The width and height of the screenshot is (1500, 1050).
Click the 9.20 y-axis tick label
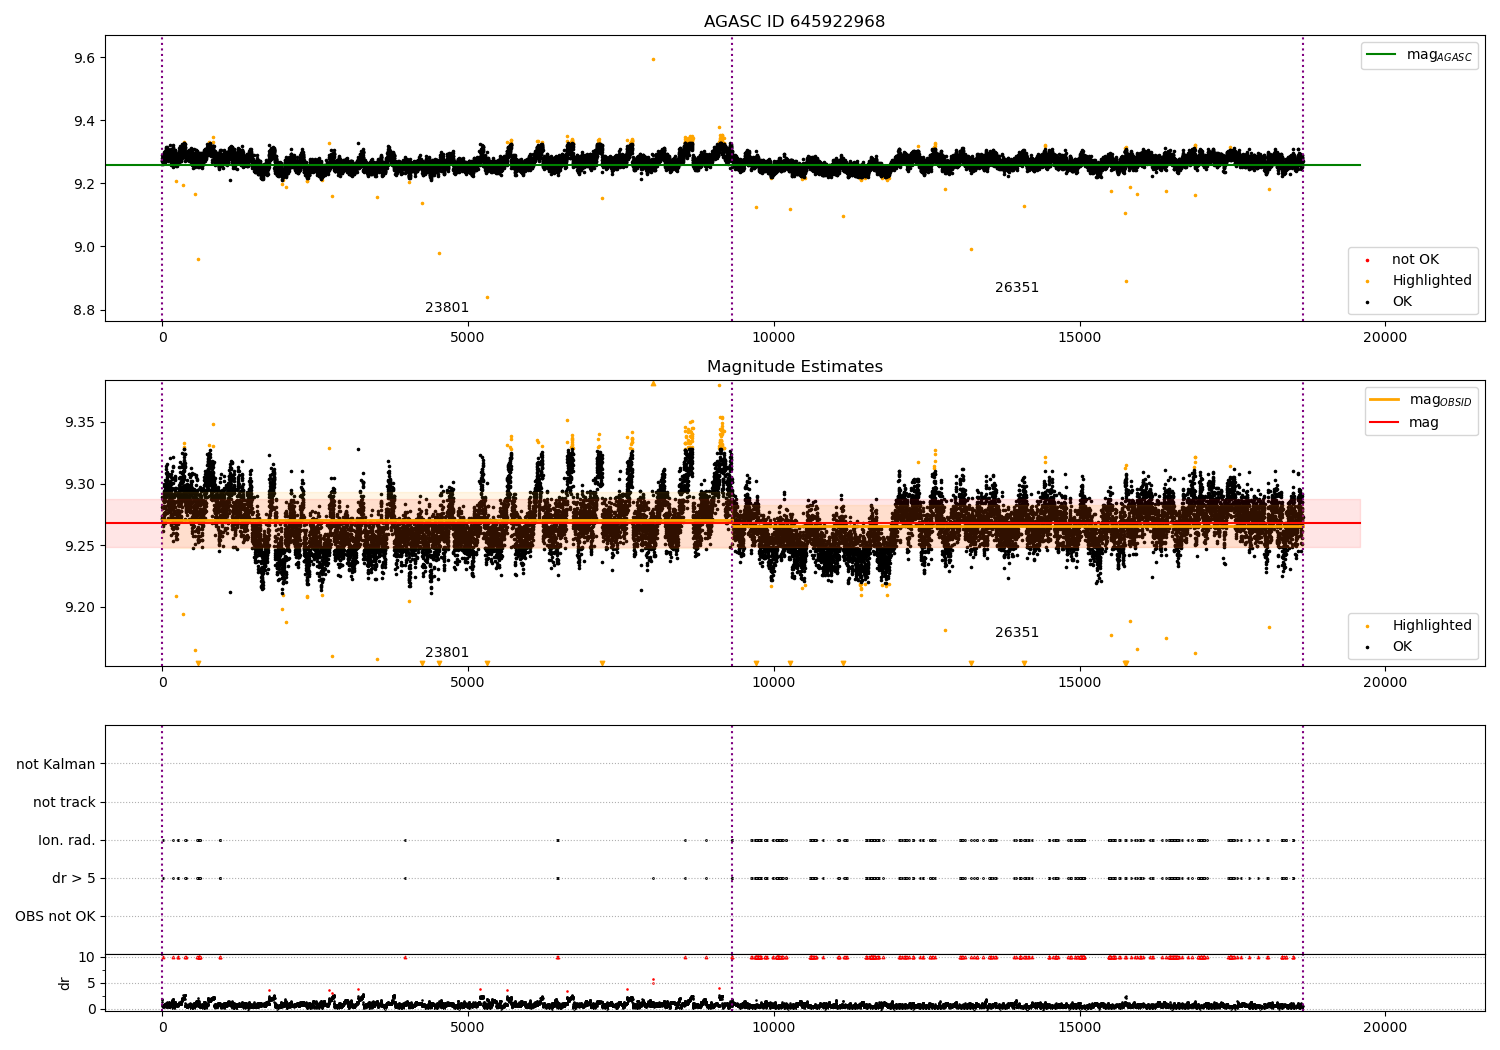(80, 608)
